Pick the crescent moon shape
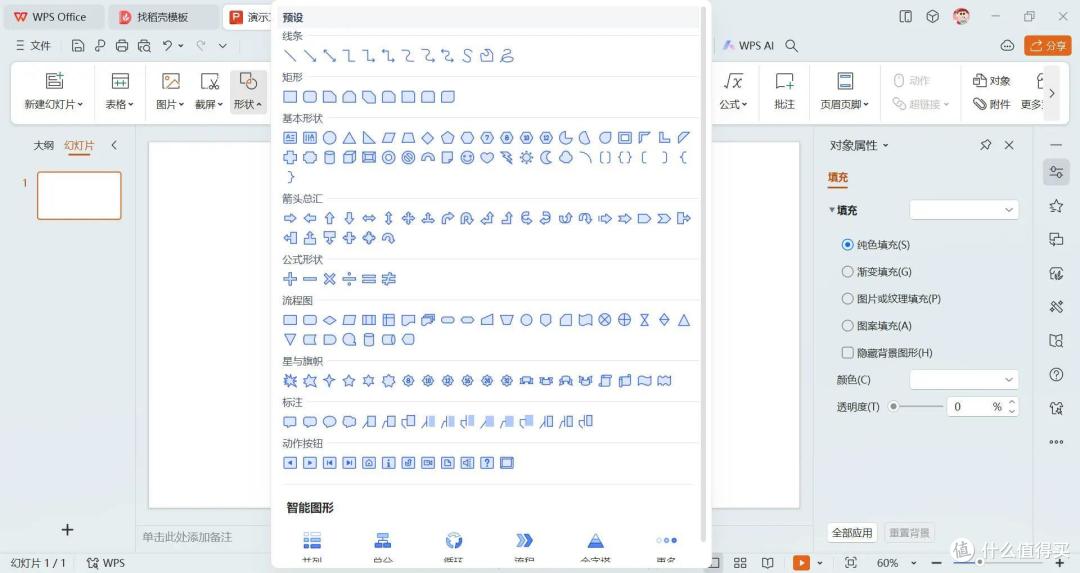The image size is (1080, 573). click(546, 158)
